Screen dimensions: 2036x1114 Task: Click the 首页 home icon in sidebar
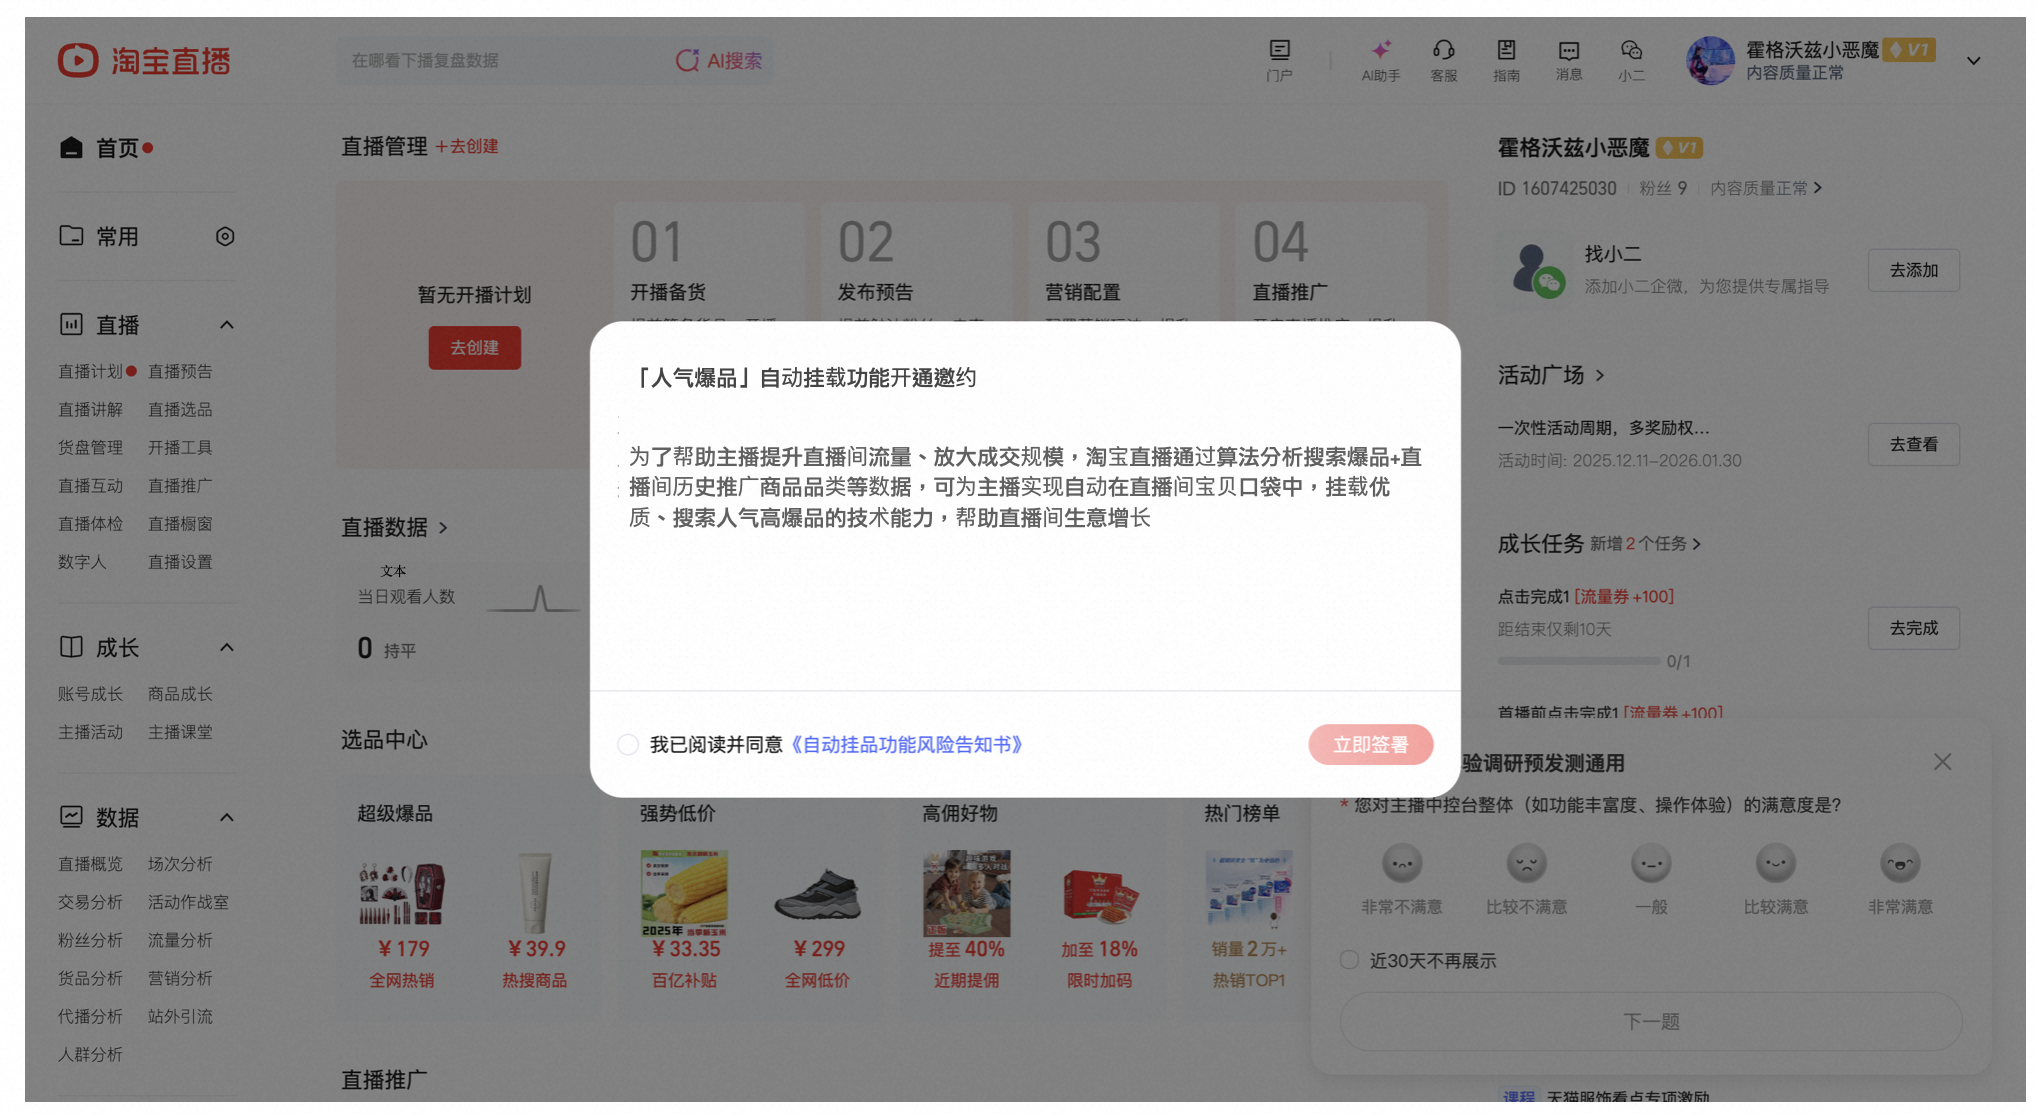click(71, 148)
